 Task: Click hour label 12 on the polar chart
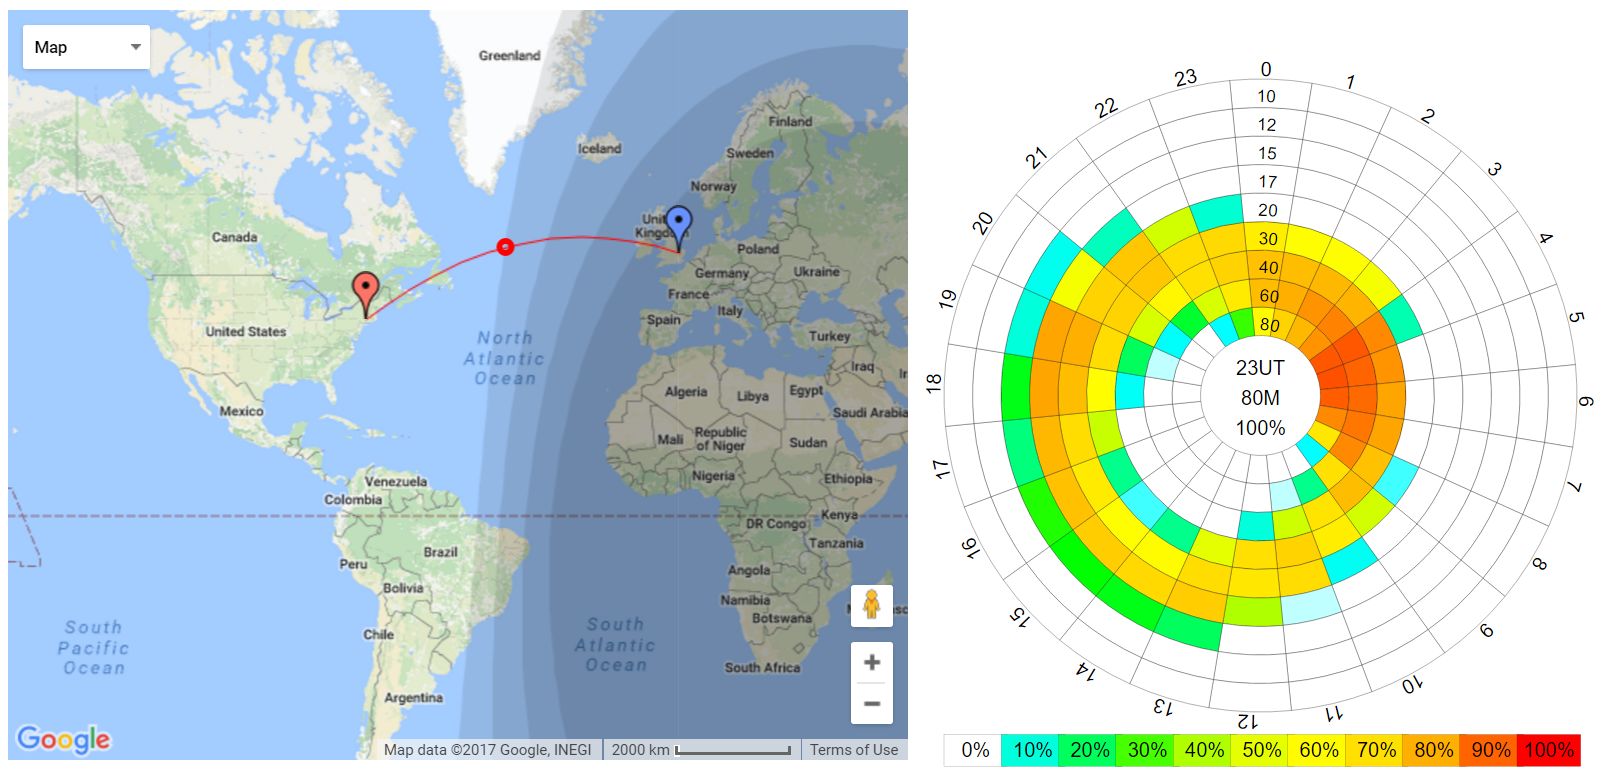point(1247,720)
